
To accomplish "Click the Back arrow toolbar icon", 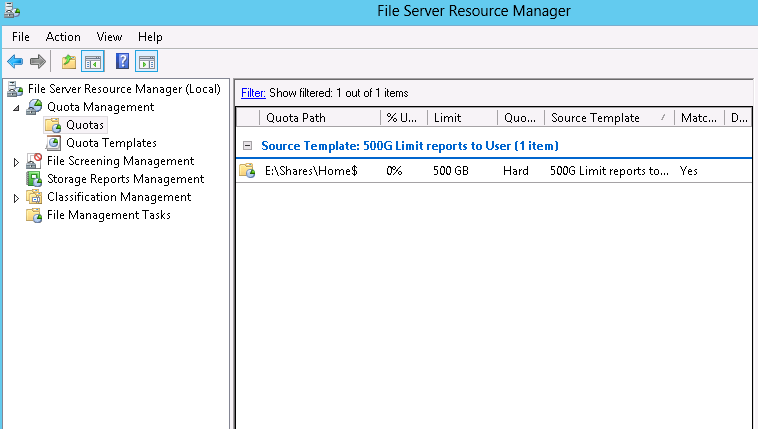I will click(15, 61).
